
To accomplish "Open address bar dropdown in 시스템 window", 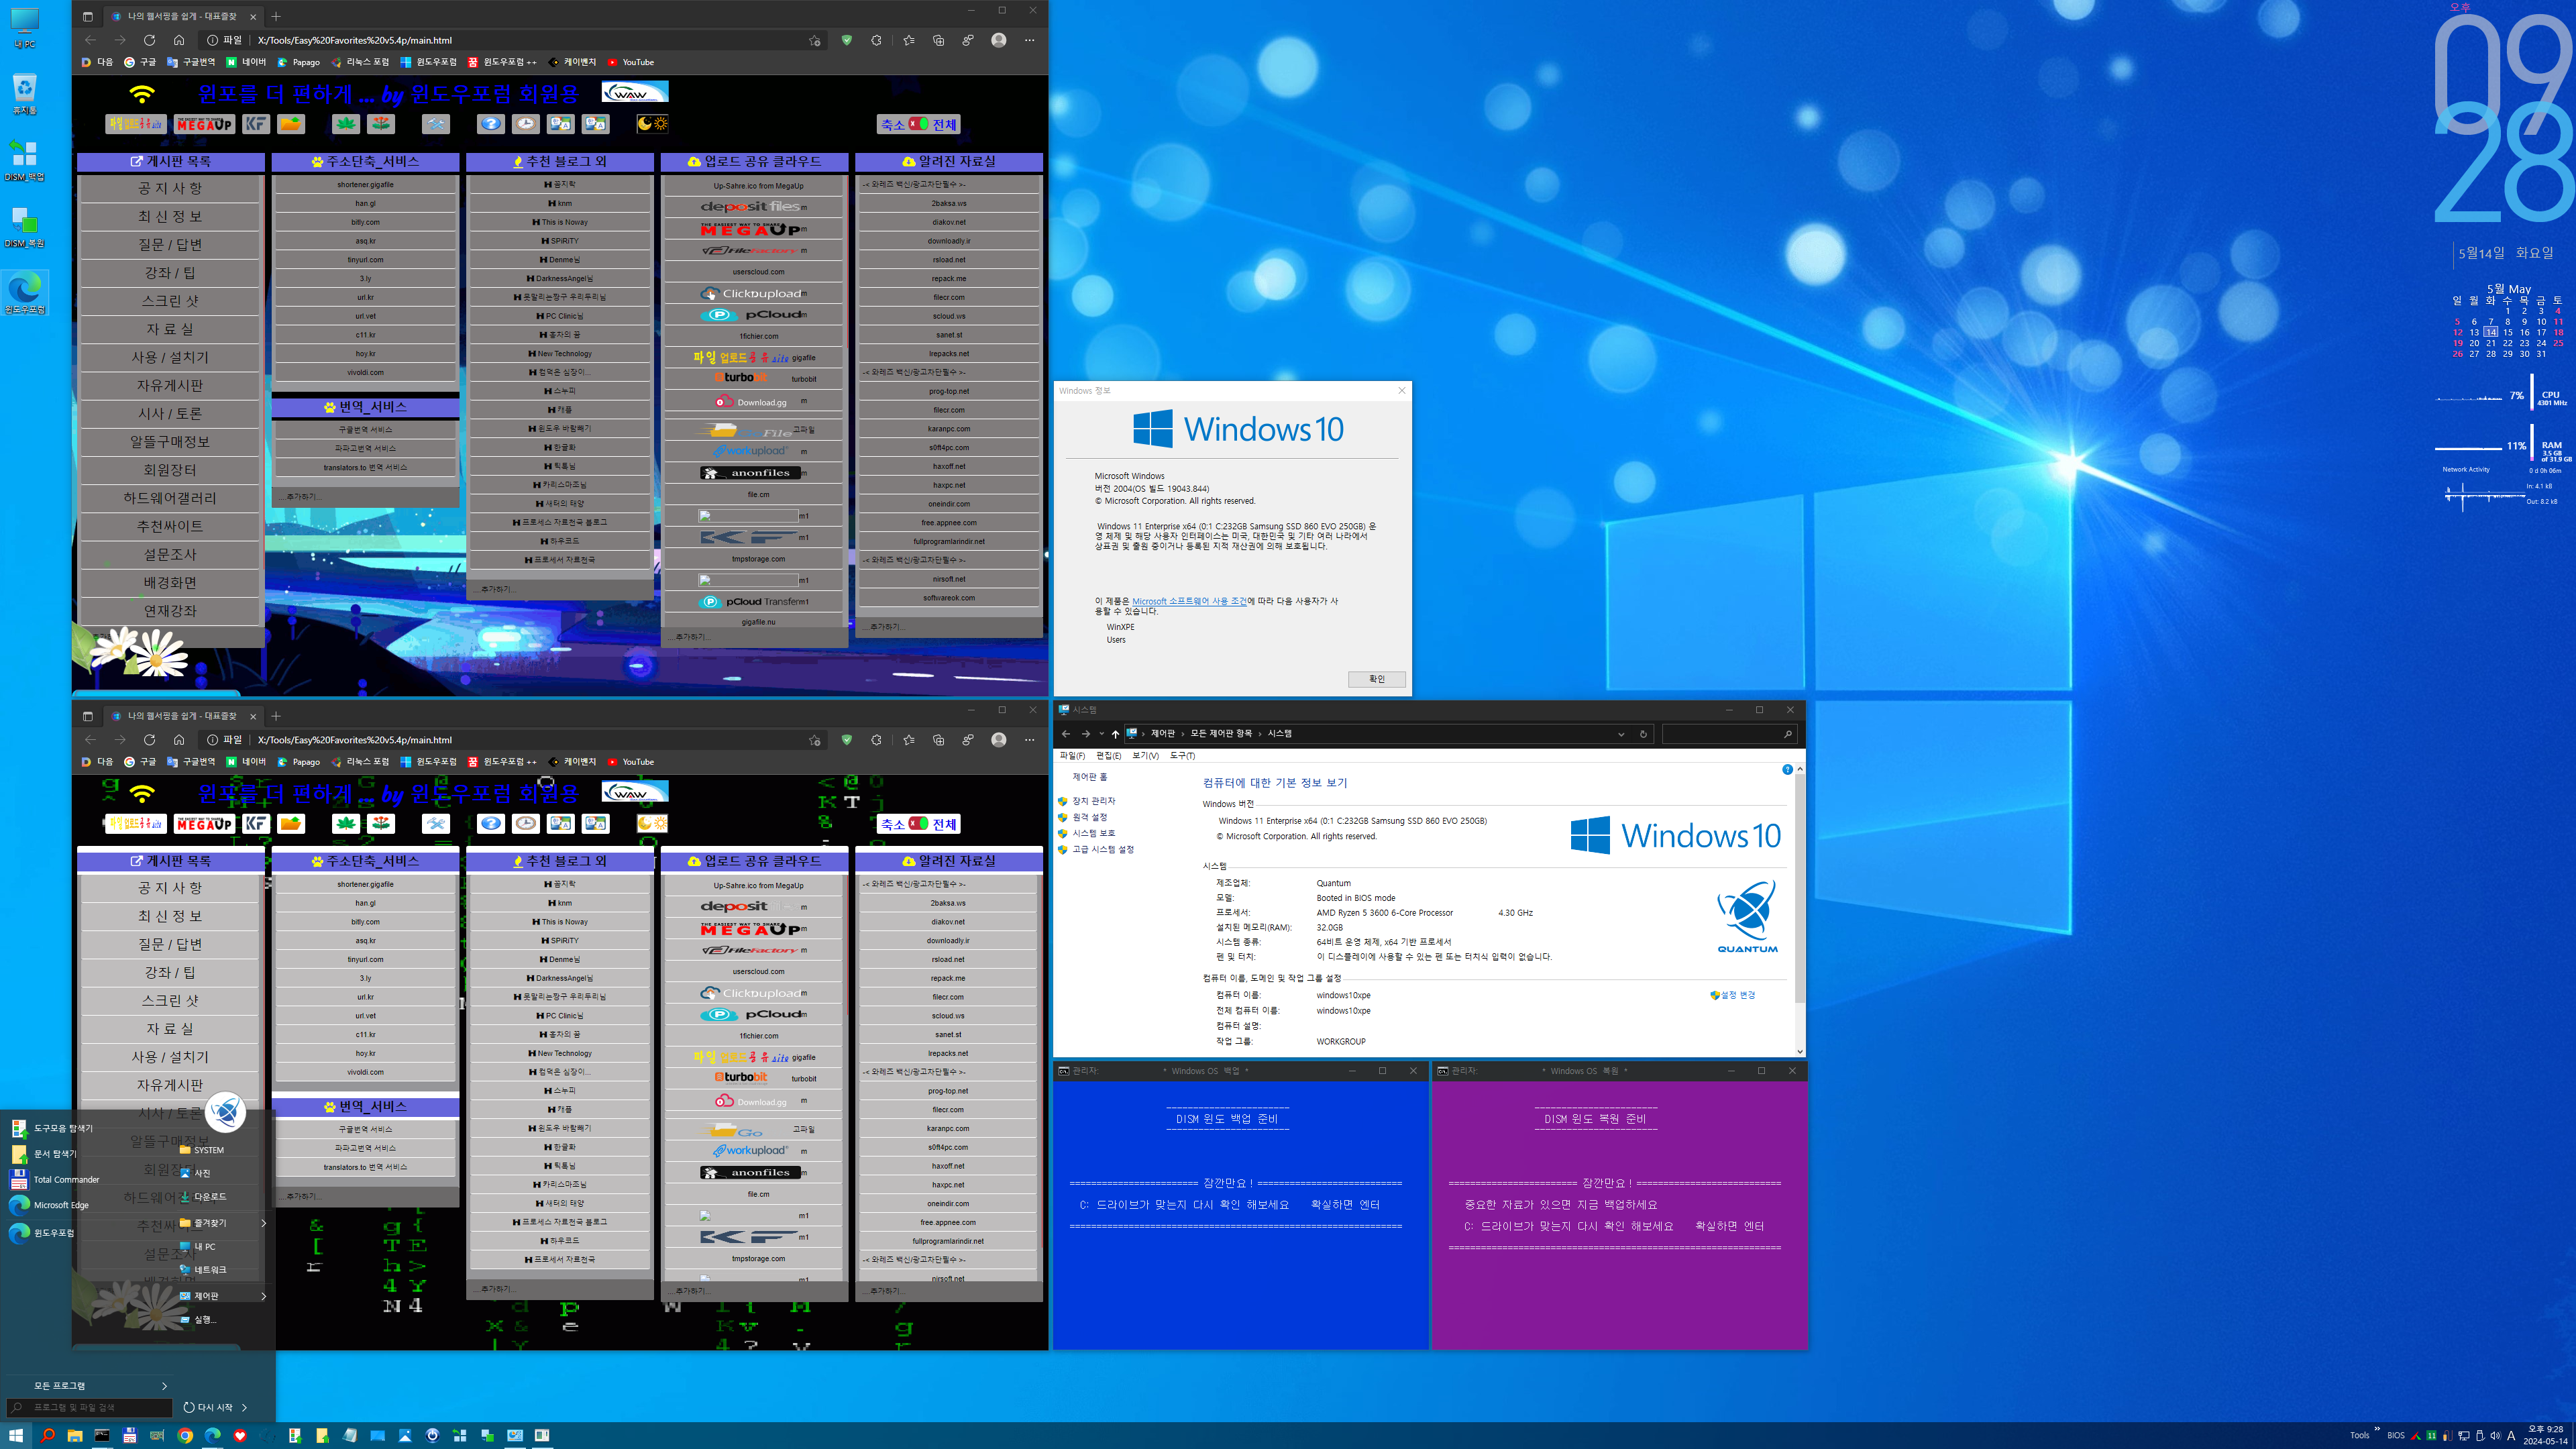I will 1621,734.
